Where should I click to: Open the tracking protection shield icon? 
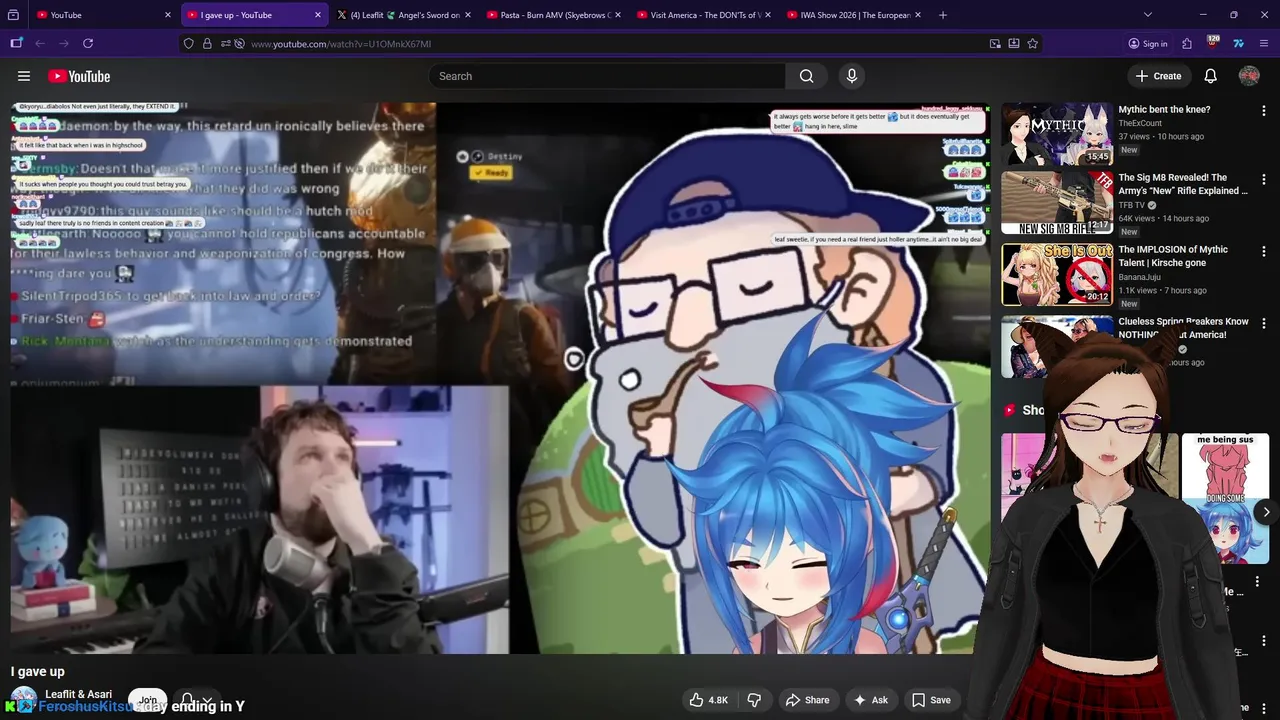pyautogui.click(x=188, y=43)
